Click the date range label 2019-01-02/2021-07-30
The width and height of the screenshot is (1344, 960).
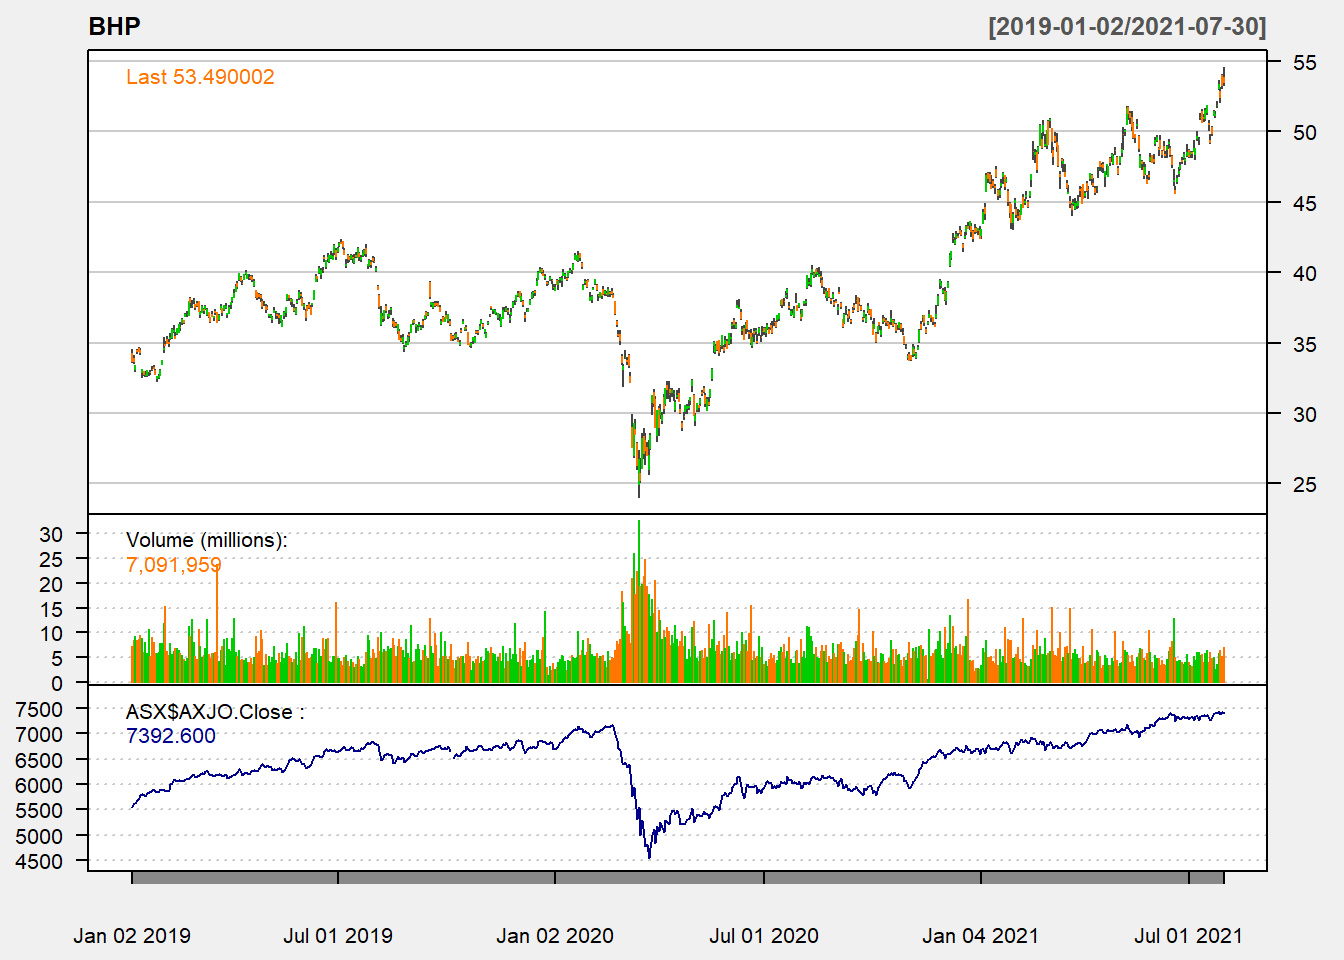tap(1127, 27)
